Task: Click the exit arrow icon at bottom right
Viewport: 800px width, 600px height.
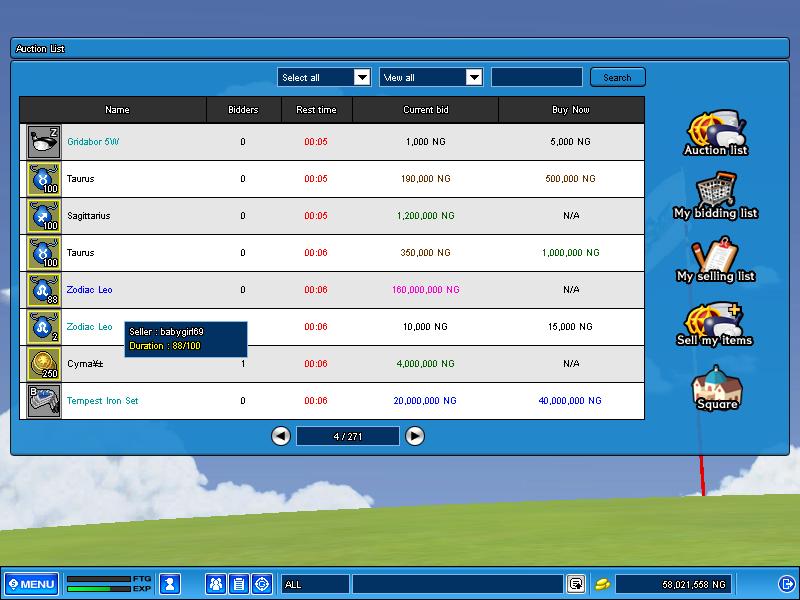Action: point(785,584)
